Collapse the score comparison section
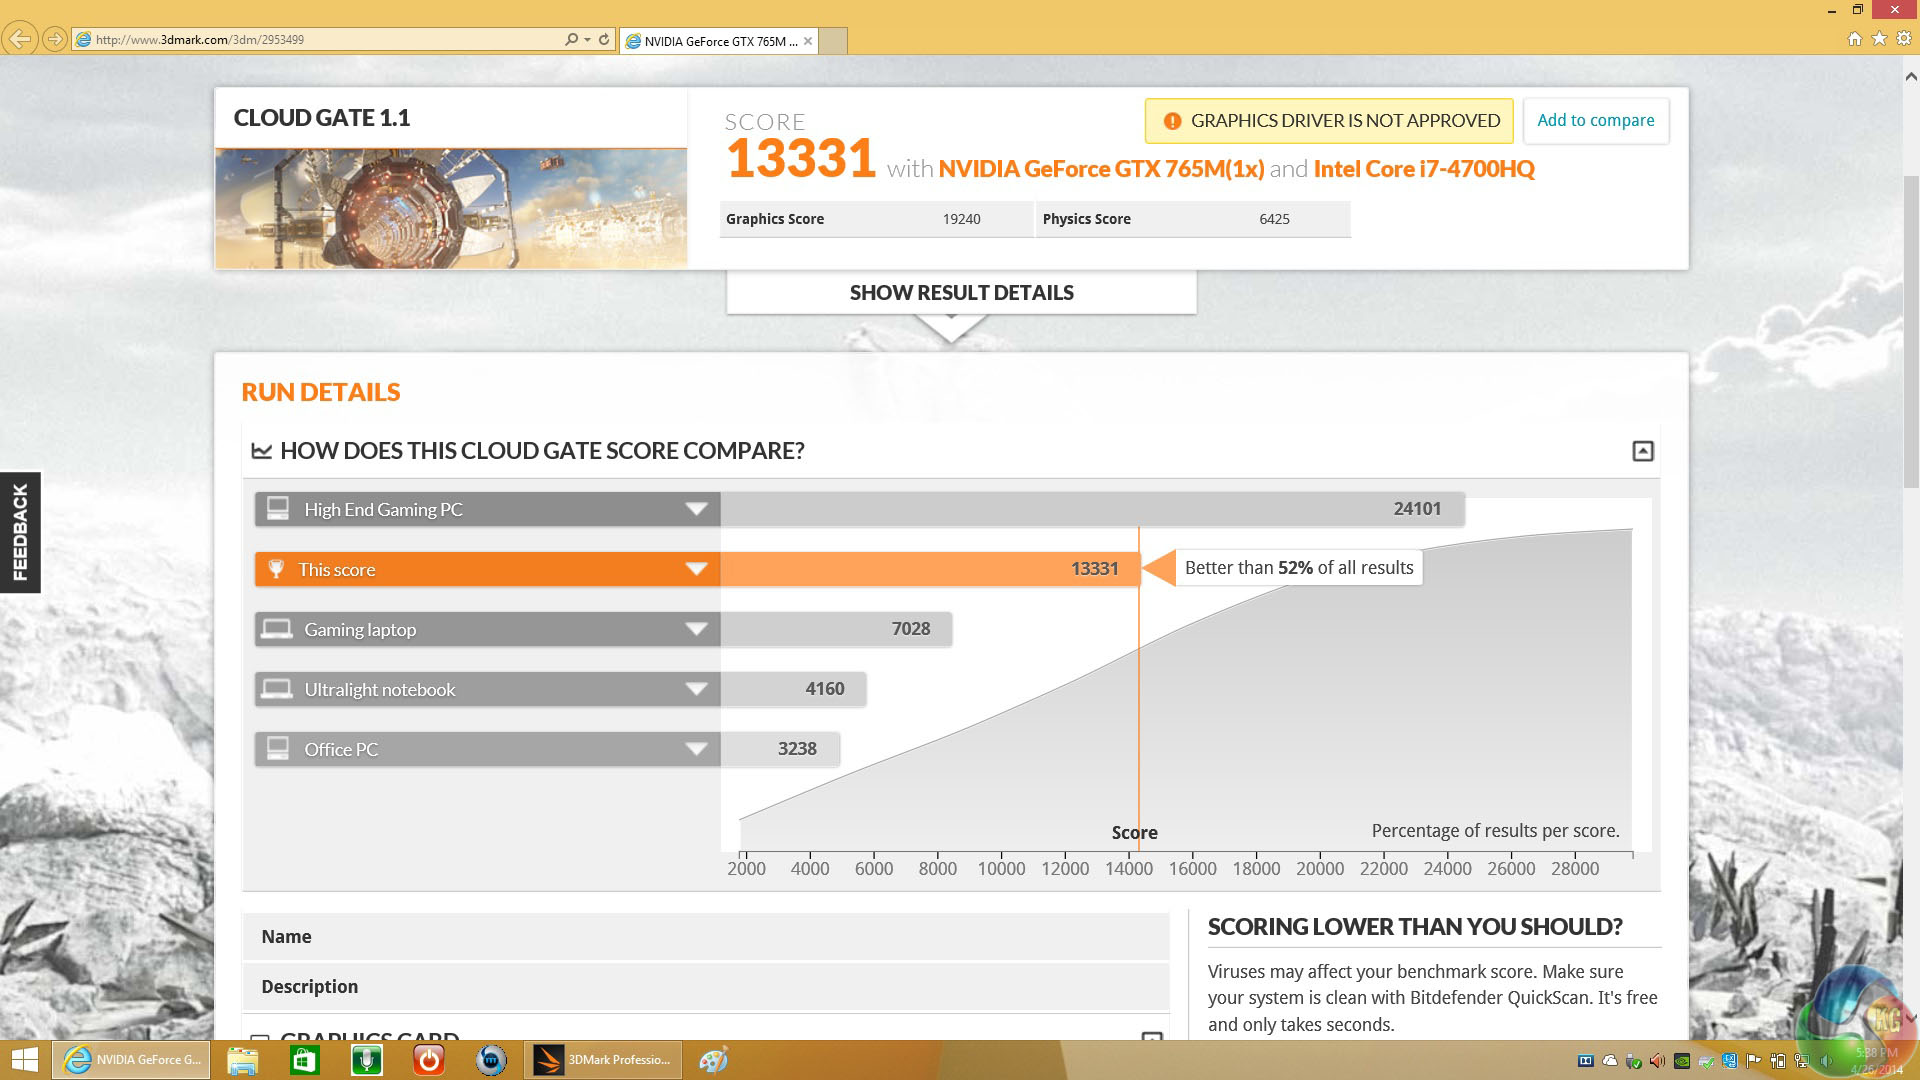The width and height of the screenshot is (1920, 1080). 1642,451
